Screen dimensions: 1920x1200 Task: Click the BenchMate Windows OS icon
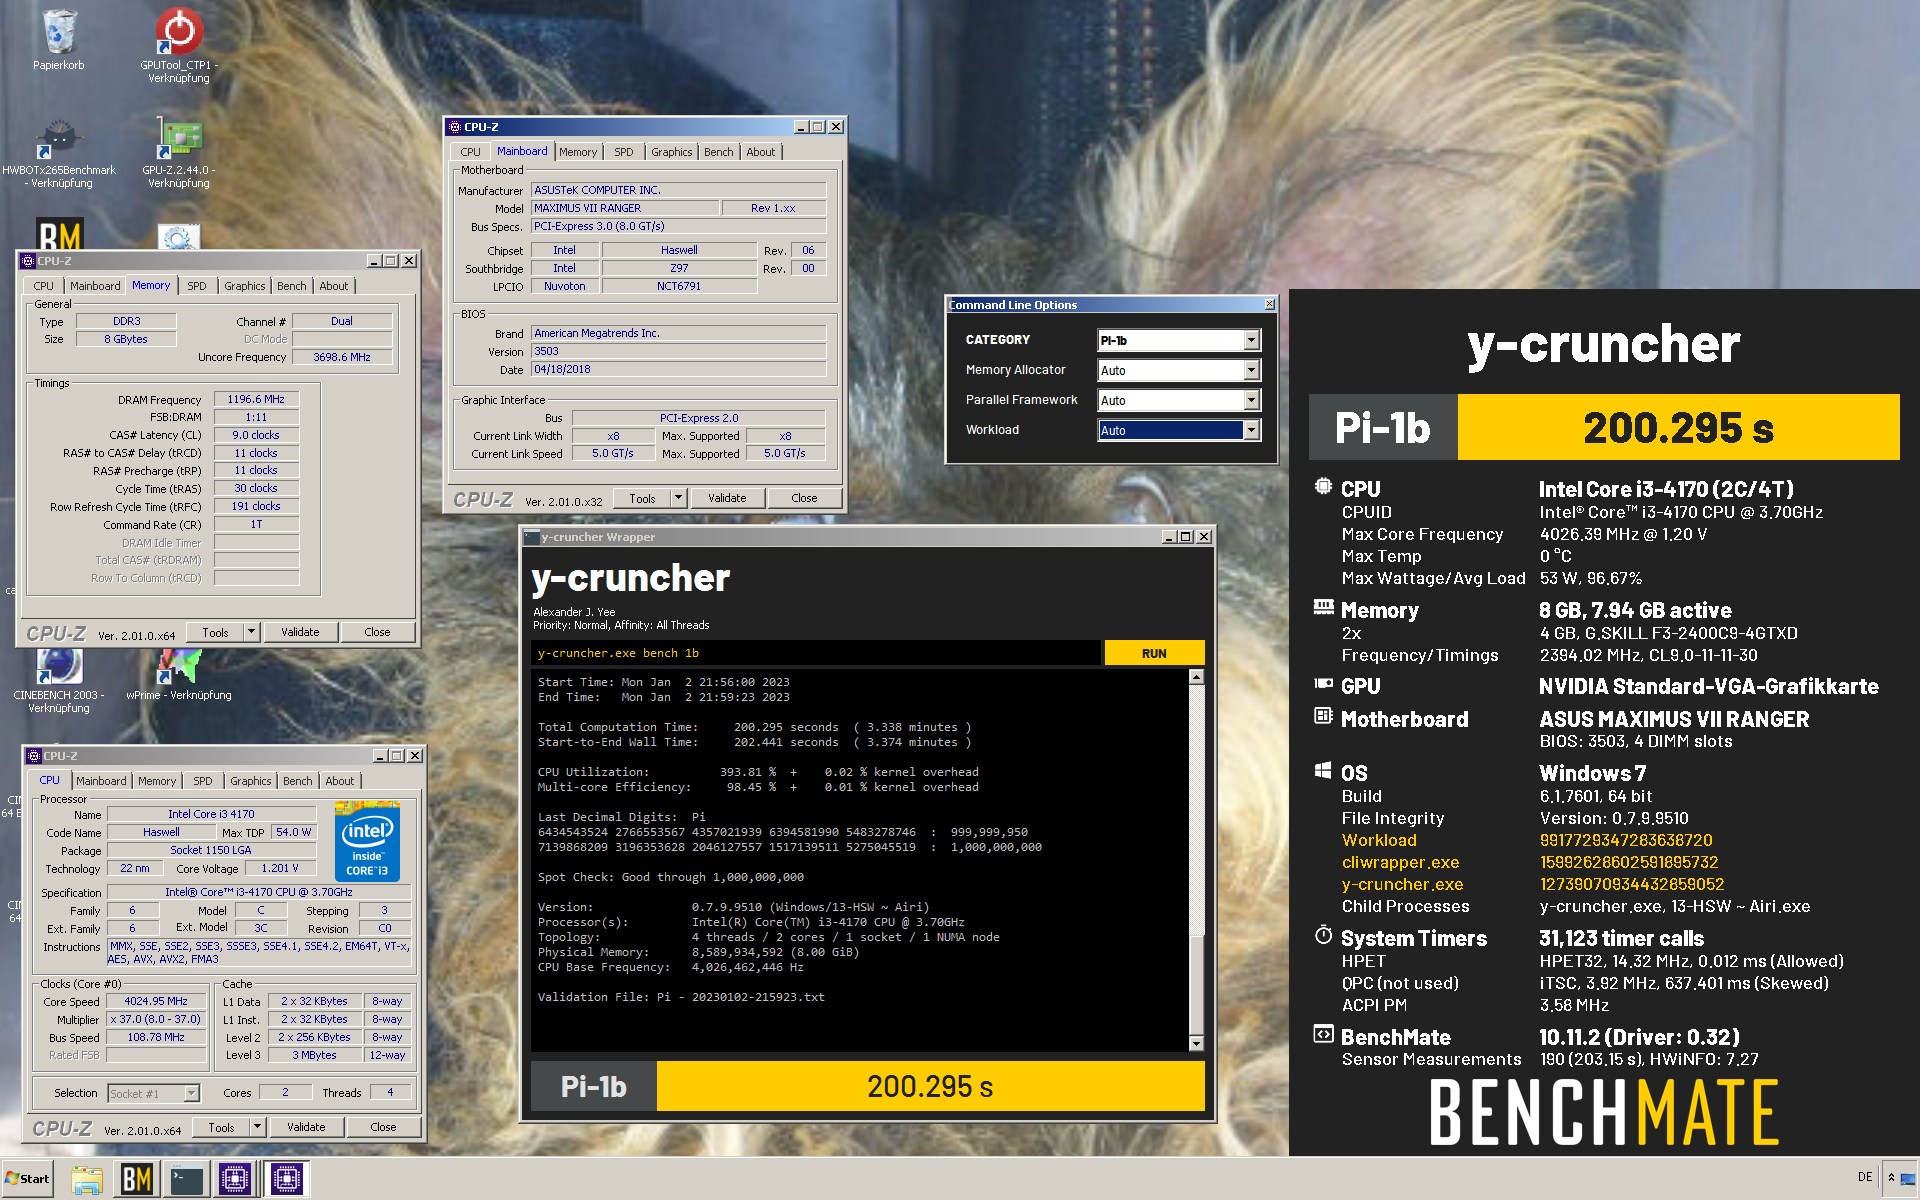1323,770
